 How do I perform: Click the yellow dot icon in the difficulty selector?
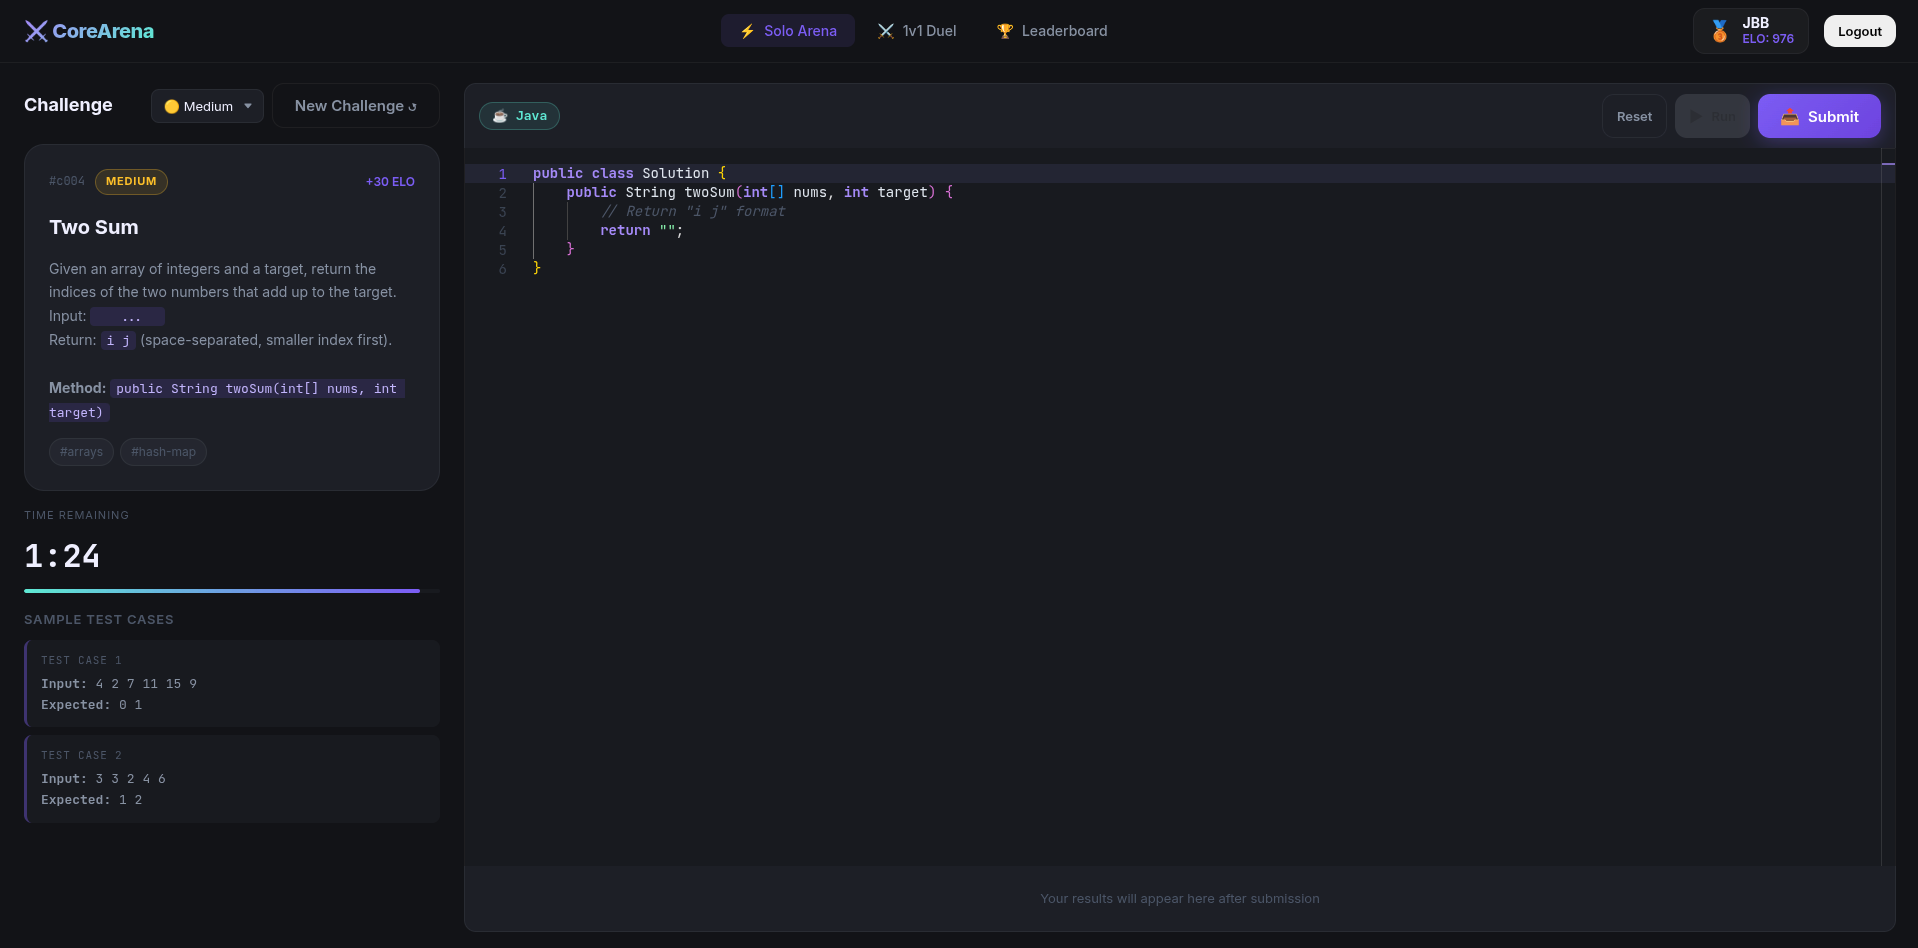(172, 106)
